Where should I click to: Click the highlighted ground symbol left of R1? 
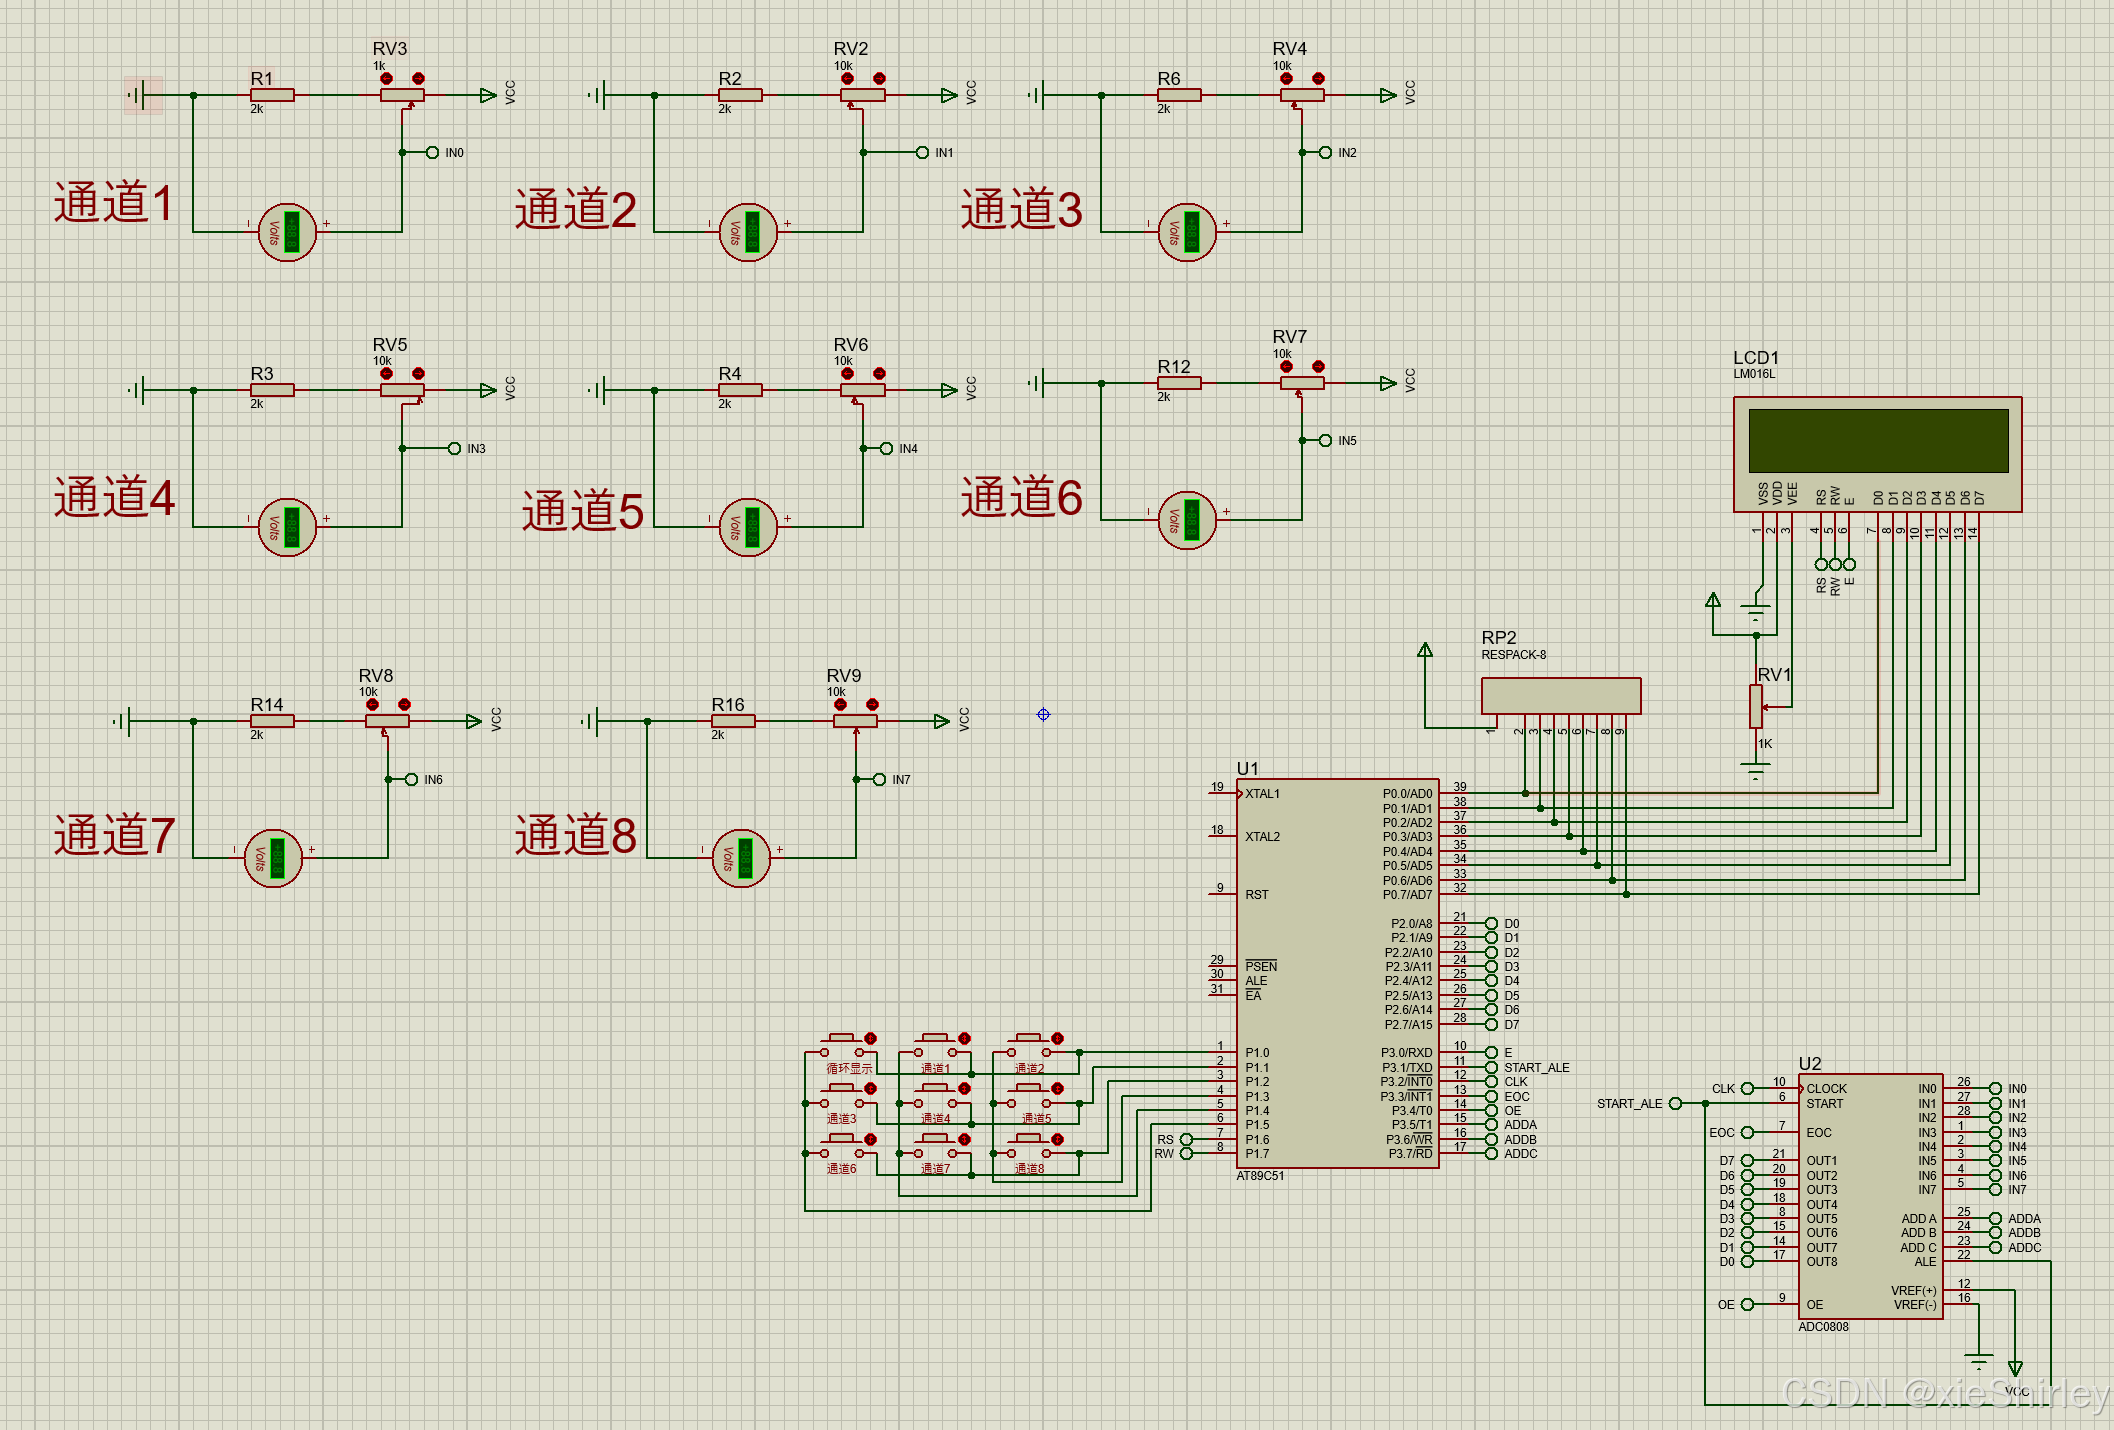click(142, 95)
